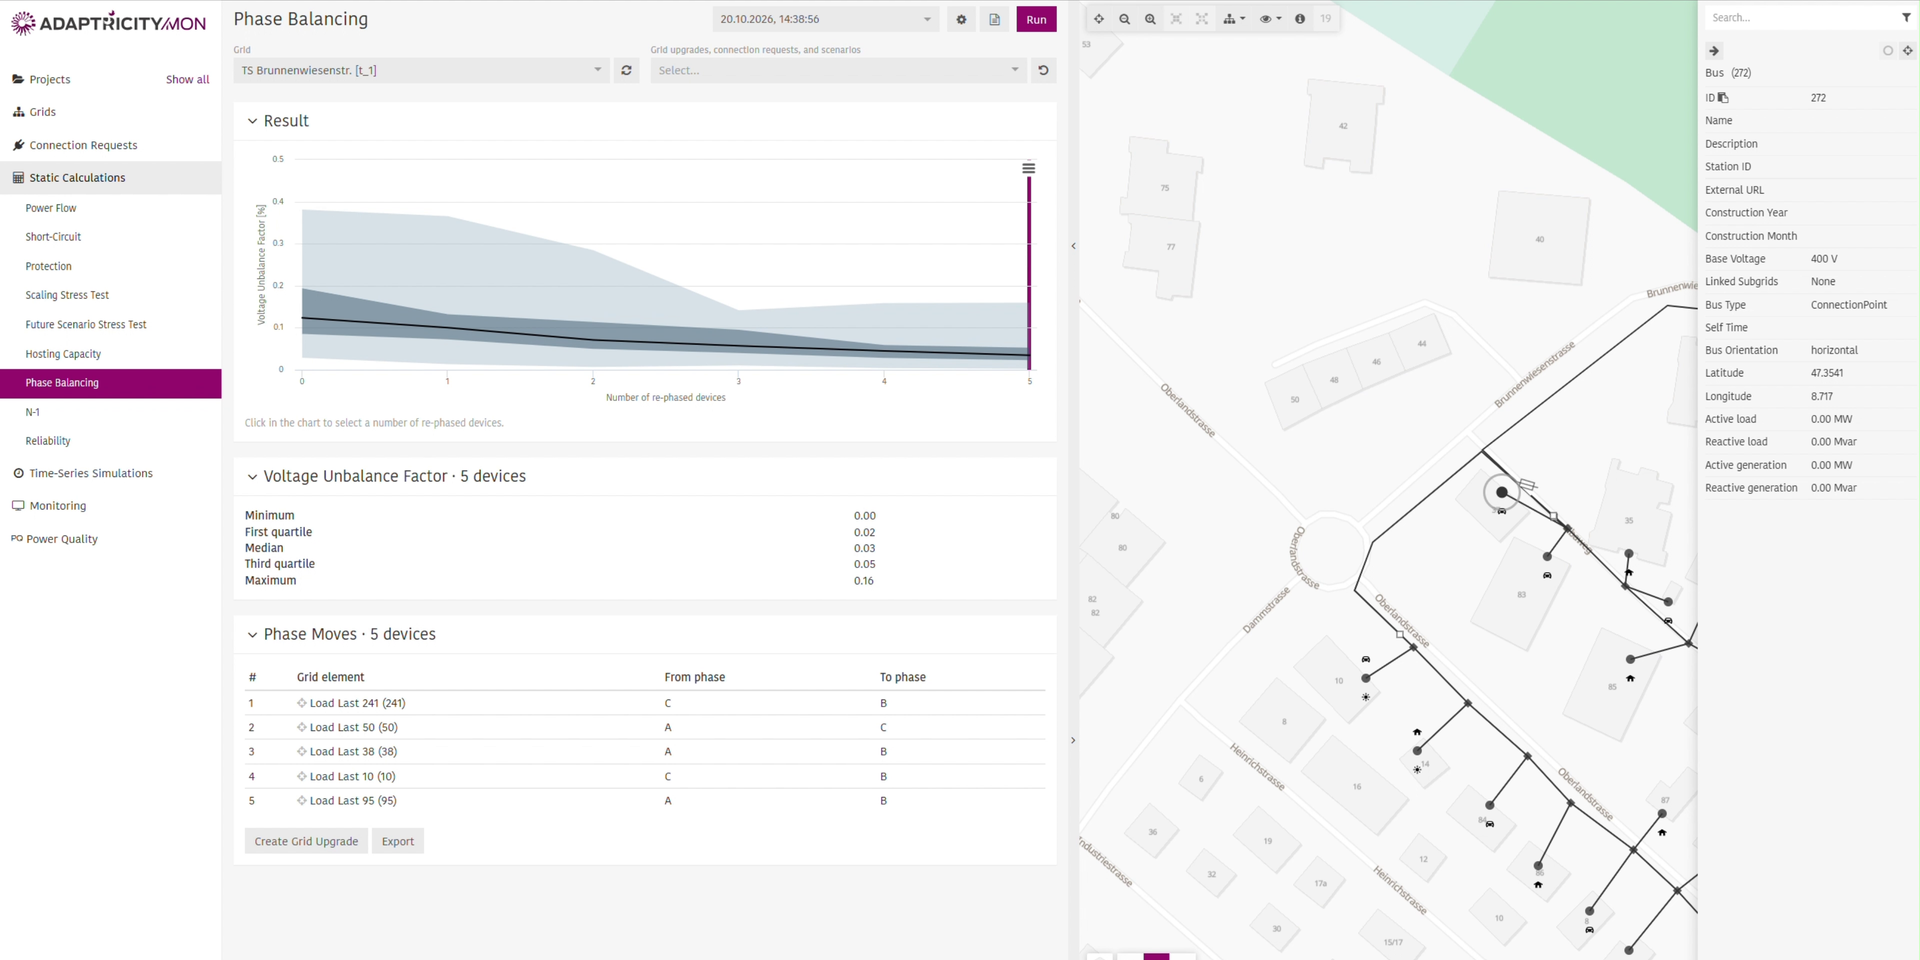This screenshot has height=960, width=1920.
Task: Collapse the Result section
Action: coord(252,121)
